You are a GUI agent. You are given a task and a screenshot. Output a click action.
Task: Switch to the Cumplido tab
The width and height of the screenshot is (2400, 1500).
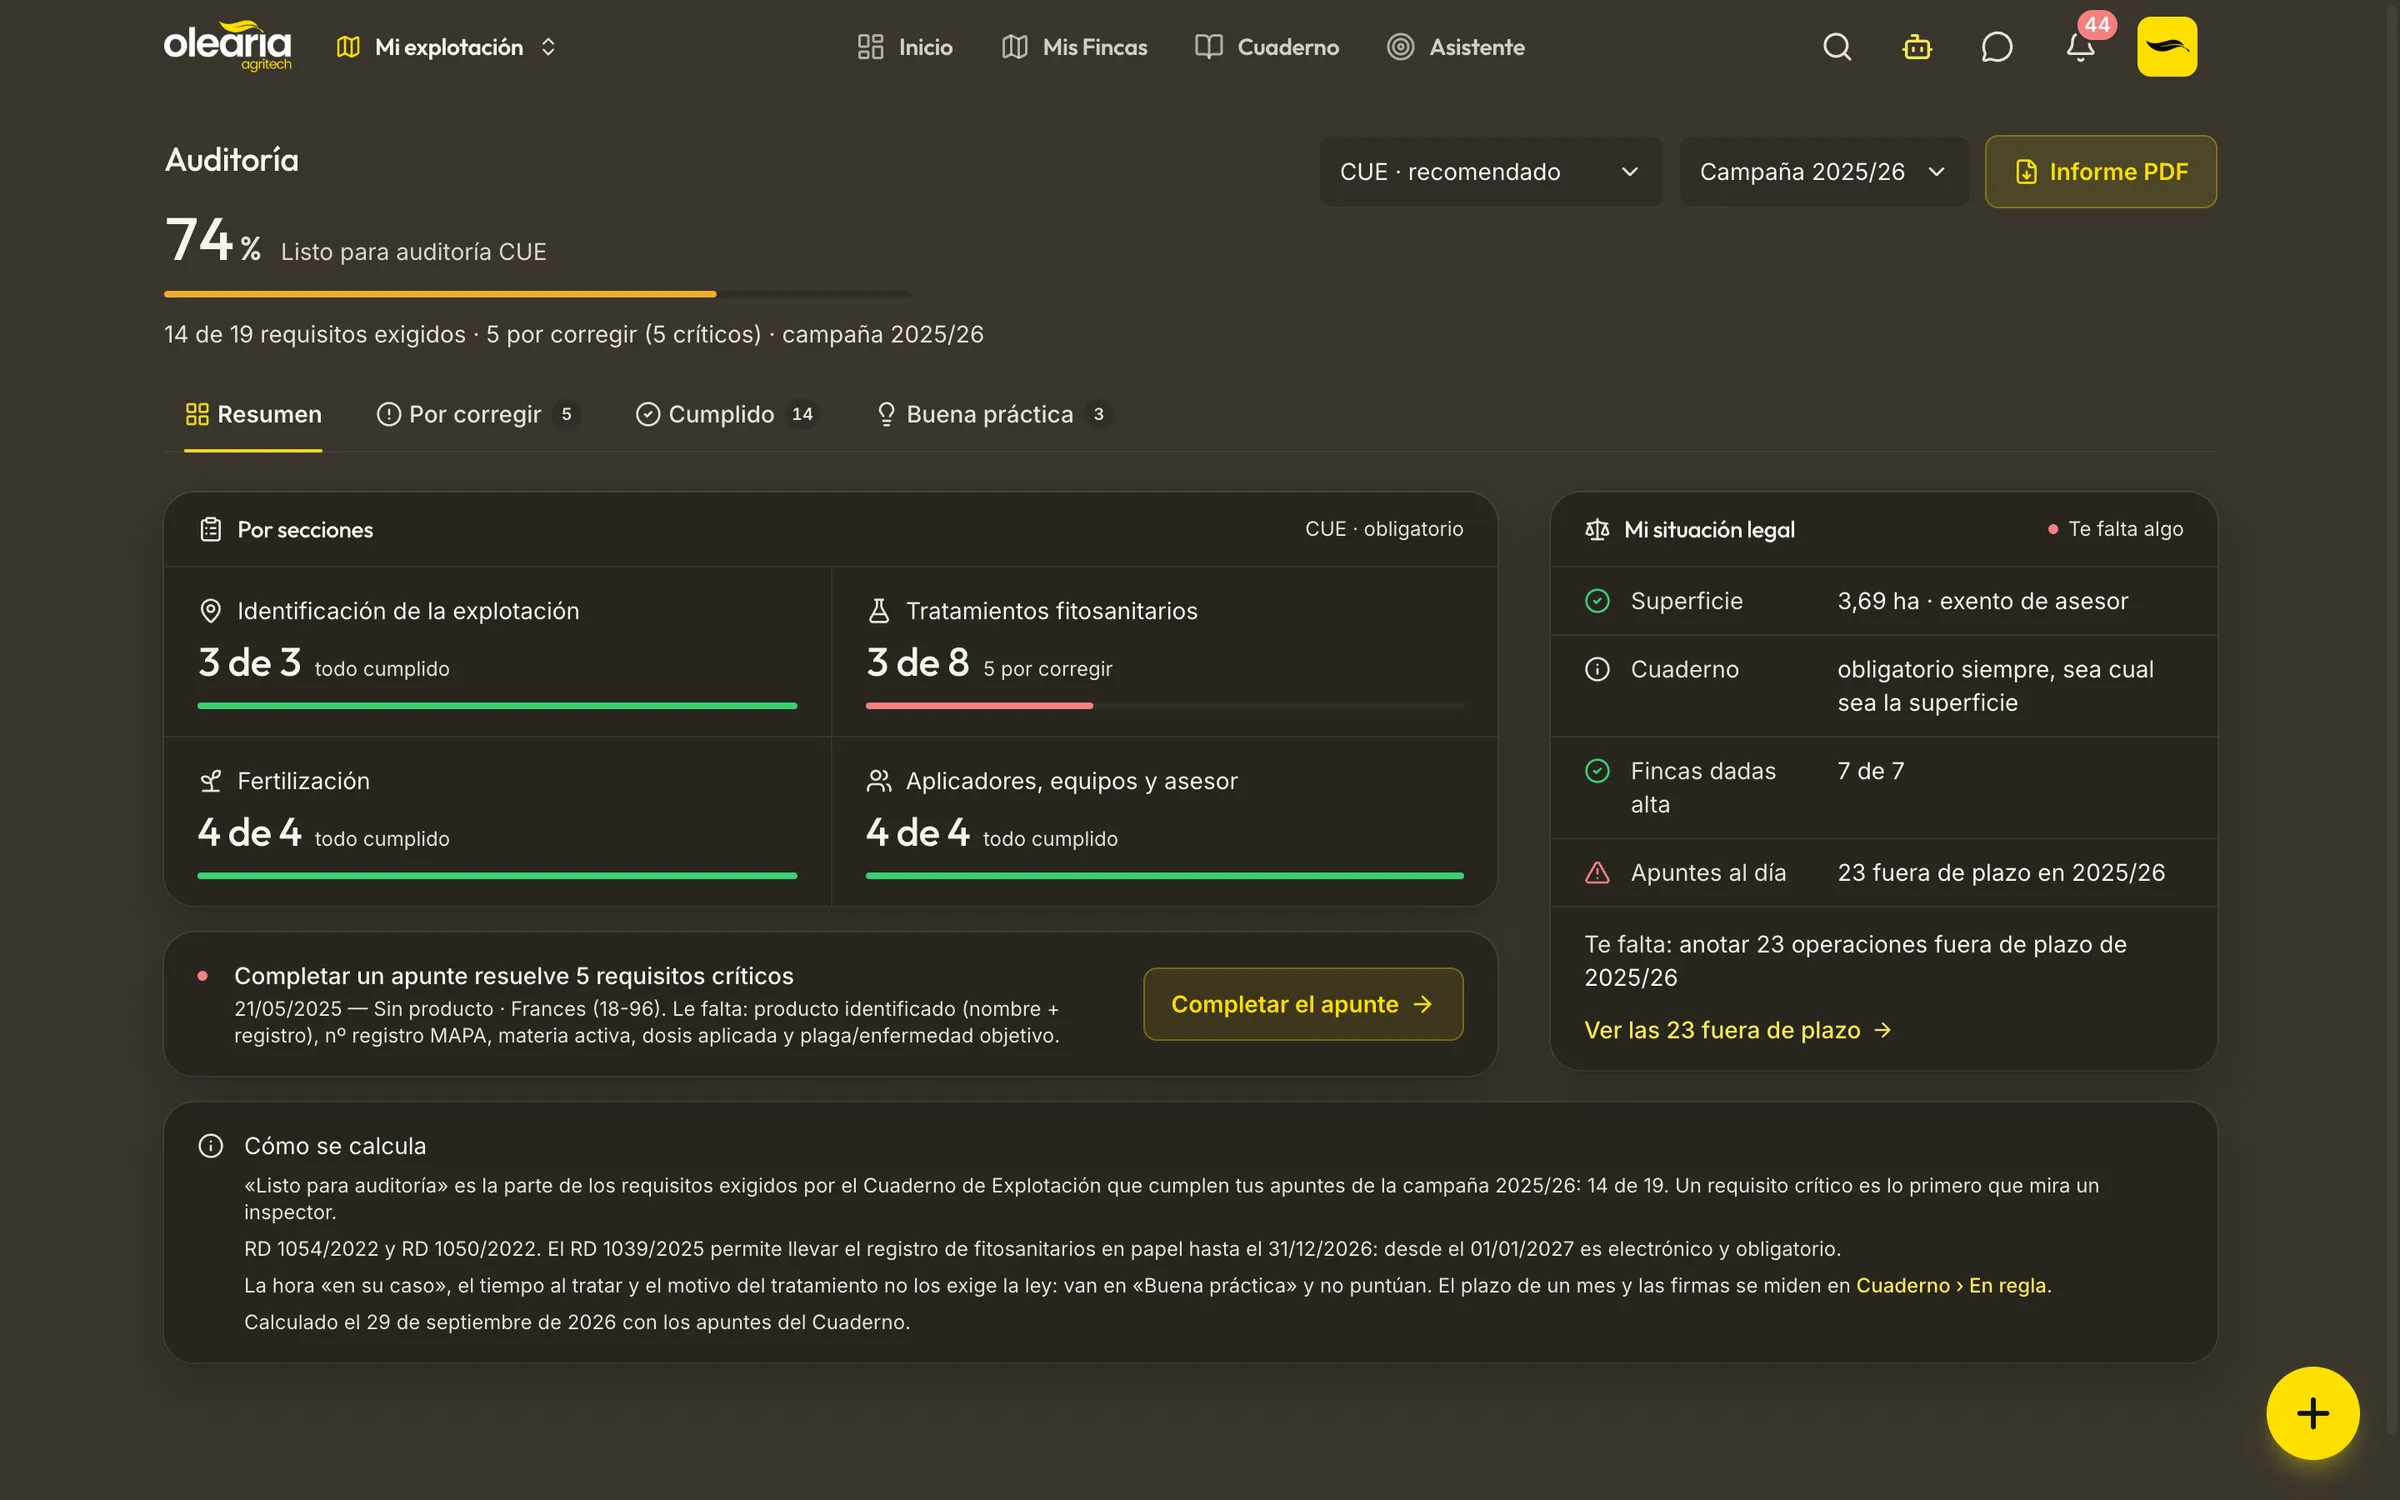(727, 415)
